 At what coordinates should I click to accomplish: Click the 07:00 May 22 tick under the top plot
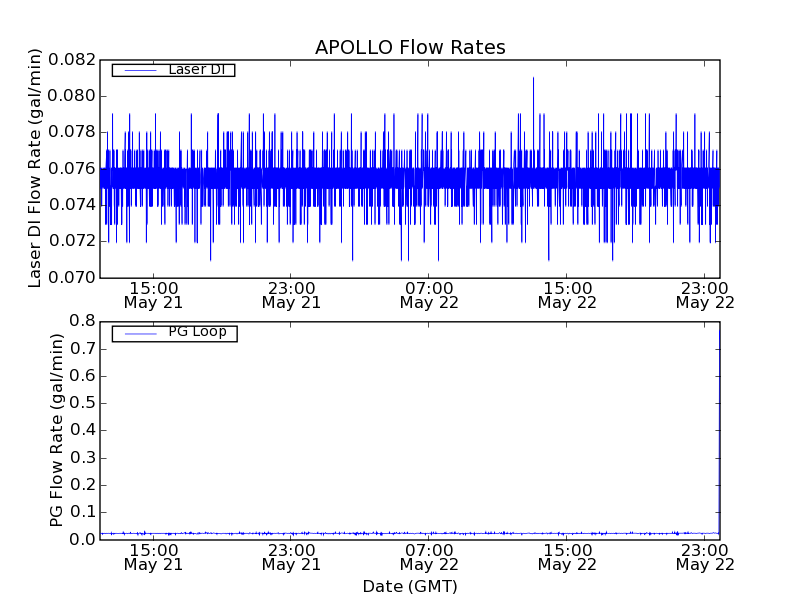click(429, 294)
